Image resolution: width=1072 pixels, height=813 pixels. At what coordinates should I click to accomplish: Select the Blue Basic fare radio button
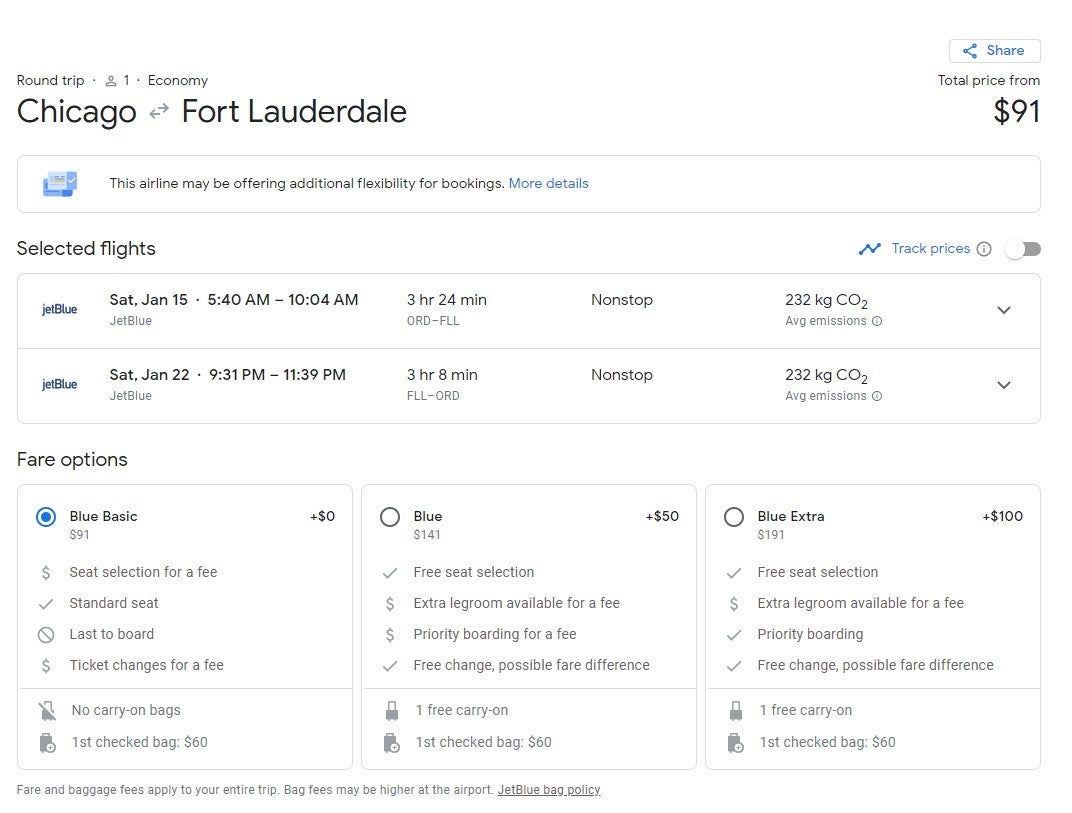click(x=46, y=517)
